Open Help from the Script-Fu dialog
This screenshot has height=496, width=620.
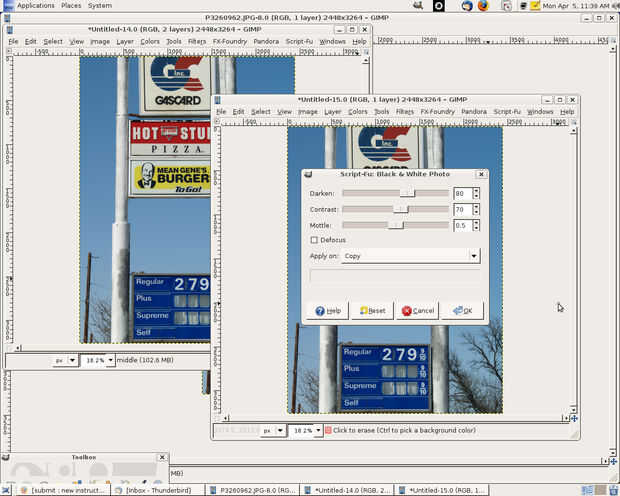click(x=328, y=311)
